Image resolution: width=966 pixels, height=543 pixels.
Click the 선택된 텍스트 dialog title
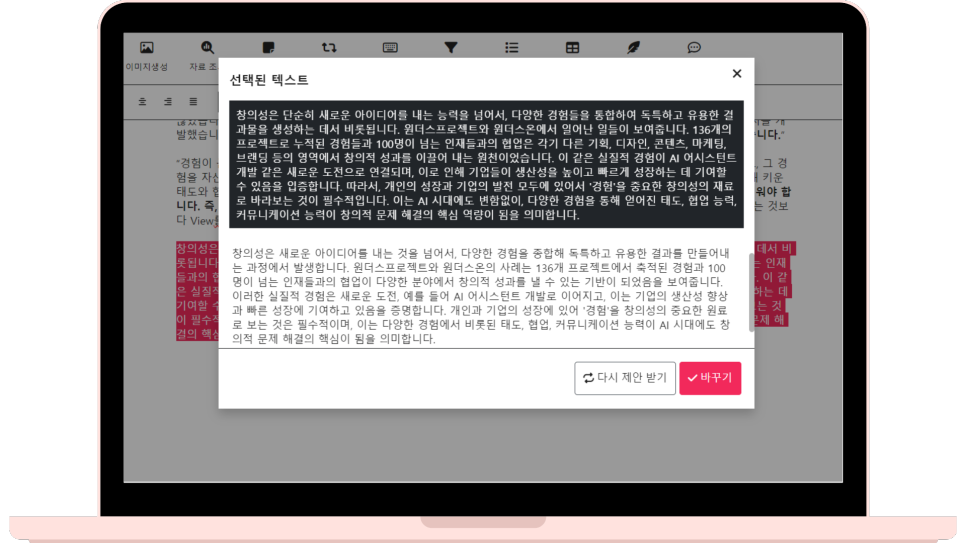pos(269,80)
